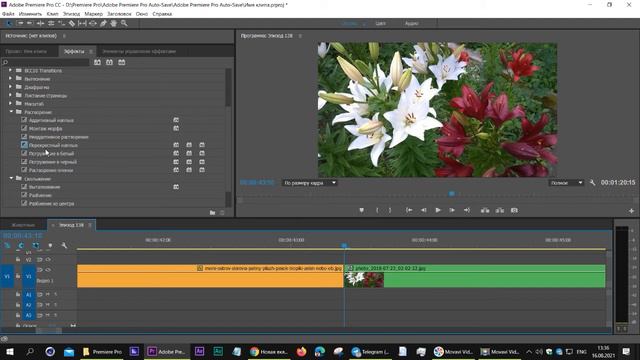640x360 pixels.
Task: Open button editor plus icon
Action: point(631,211)
